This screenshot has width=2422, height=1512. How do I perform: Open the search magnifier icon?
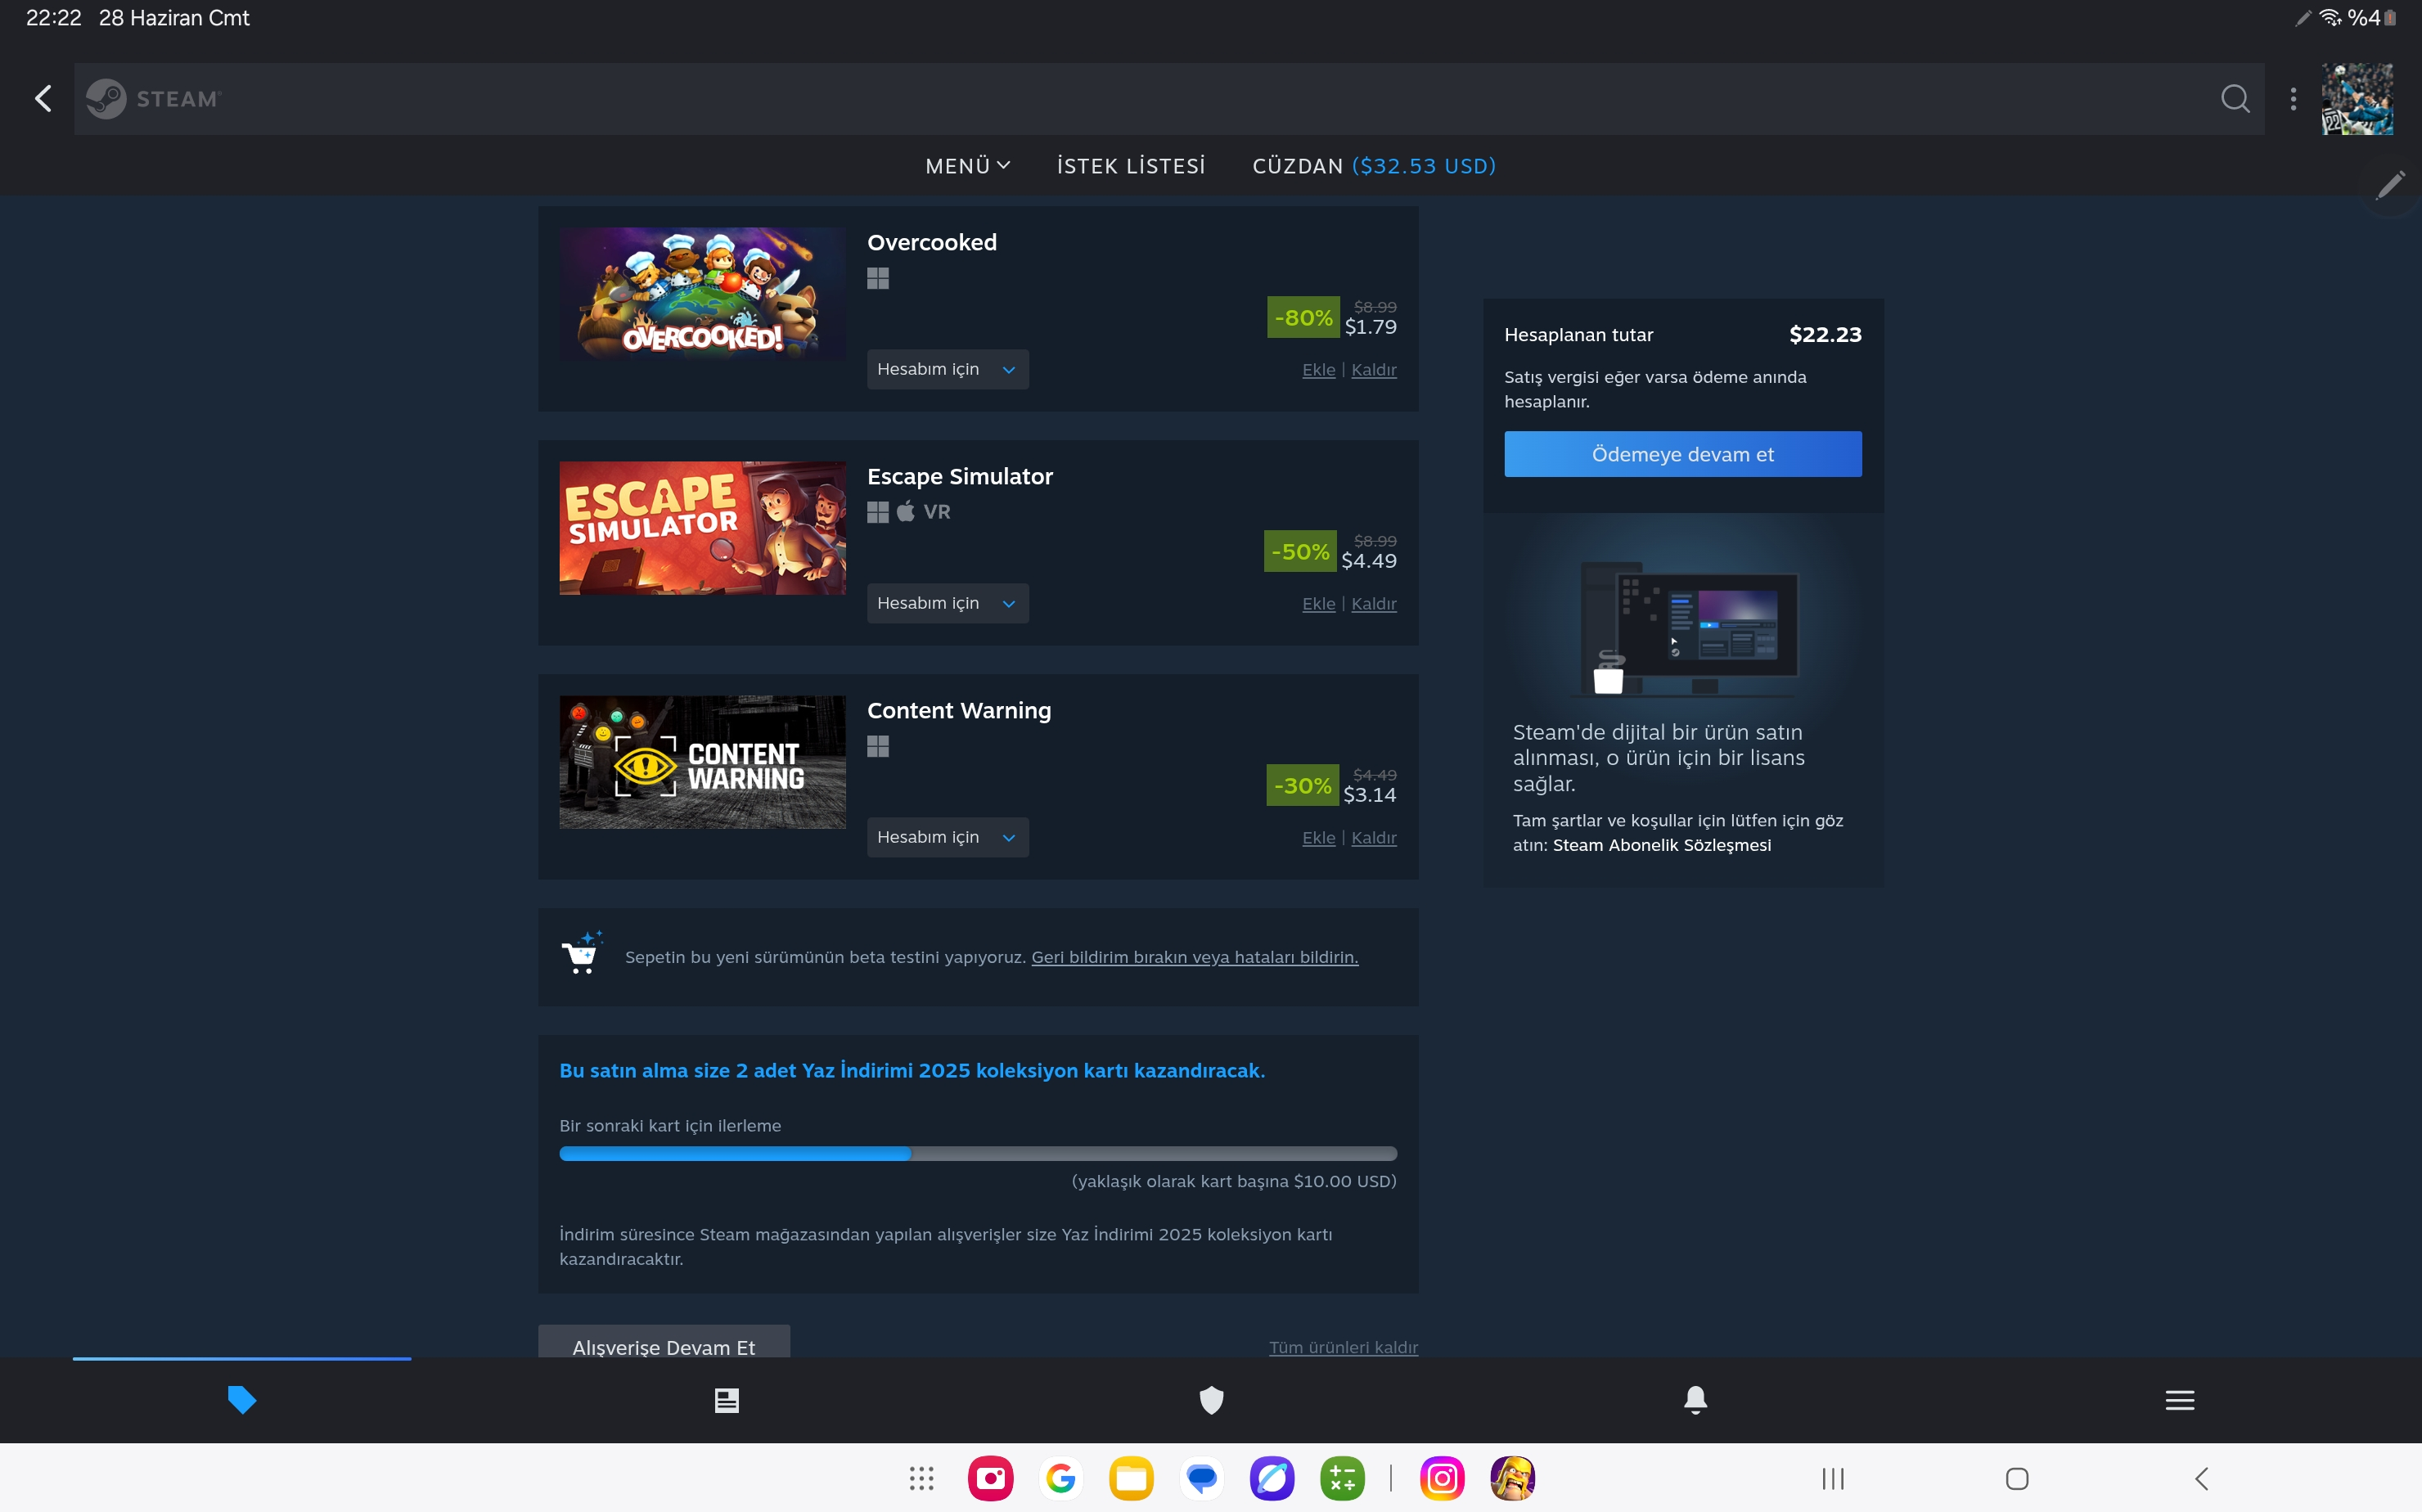point(2235,98)
